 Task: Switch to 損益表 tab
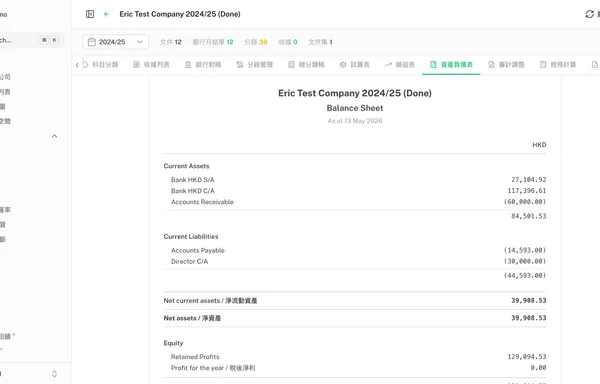pos(400,65)
